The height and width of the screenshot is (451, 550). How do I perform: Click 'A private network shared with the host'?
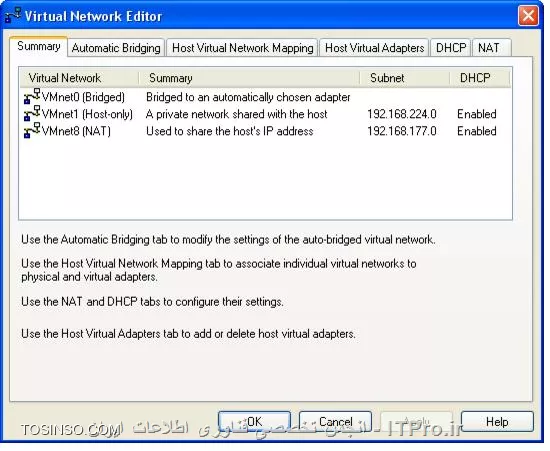[236, 114]
